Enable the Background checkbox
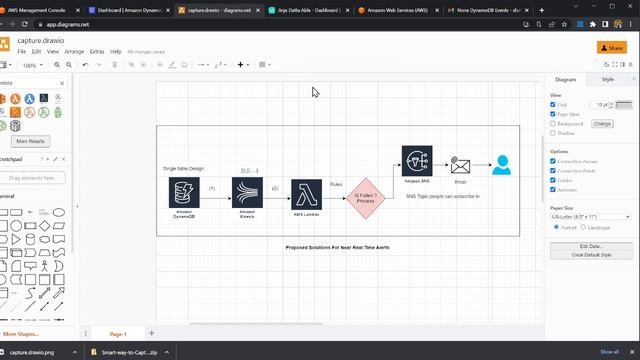The image size is (640, 360). [x=553, y=123]
